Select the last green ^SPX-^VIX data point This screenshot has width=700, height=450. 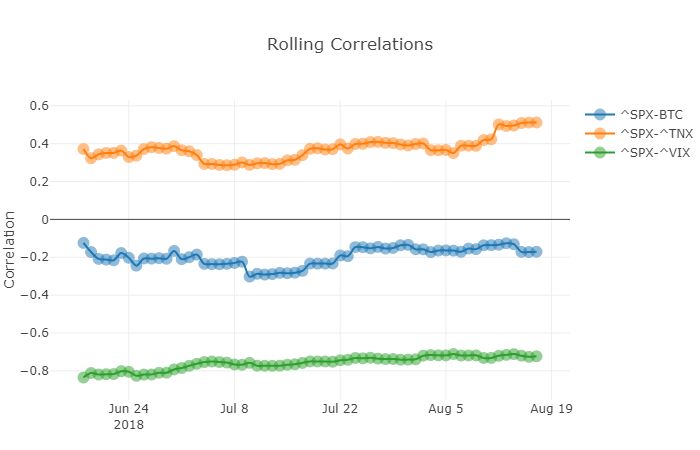click(537, 356)
